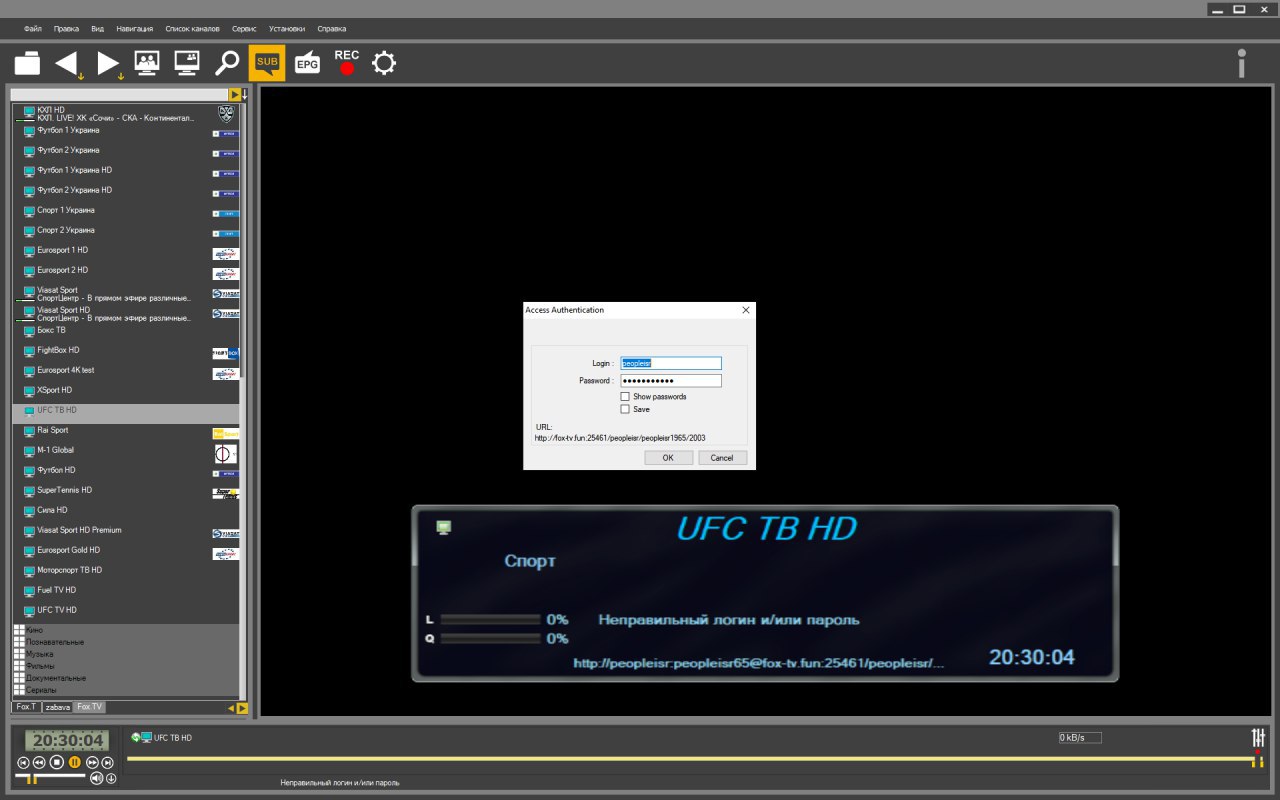This screenshot has width=1280, height=800.
Task: Adjust the volume slider below the clock
Action: [x=50, y=776]
